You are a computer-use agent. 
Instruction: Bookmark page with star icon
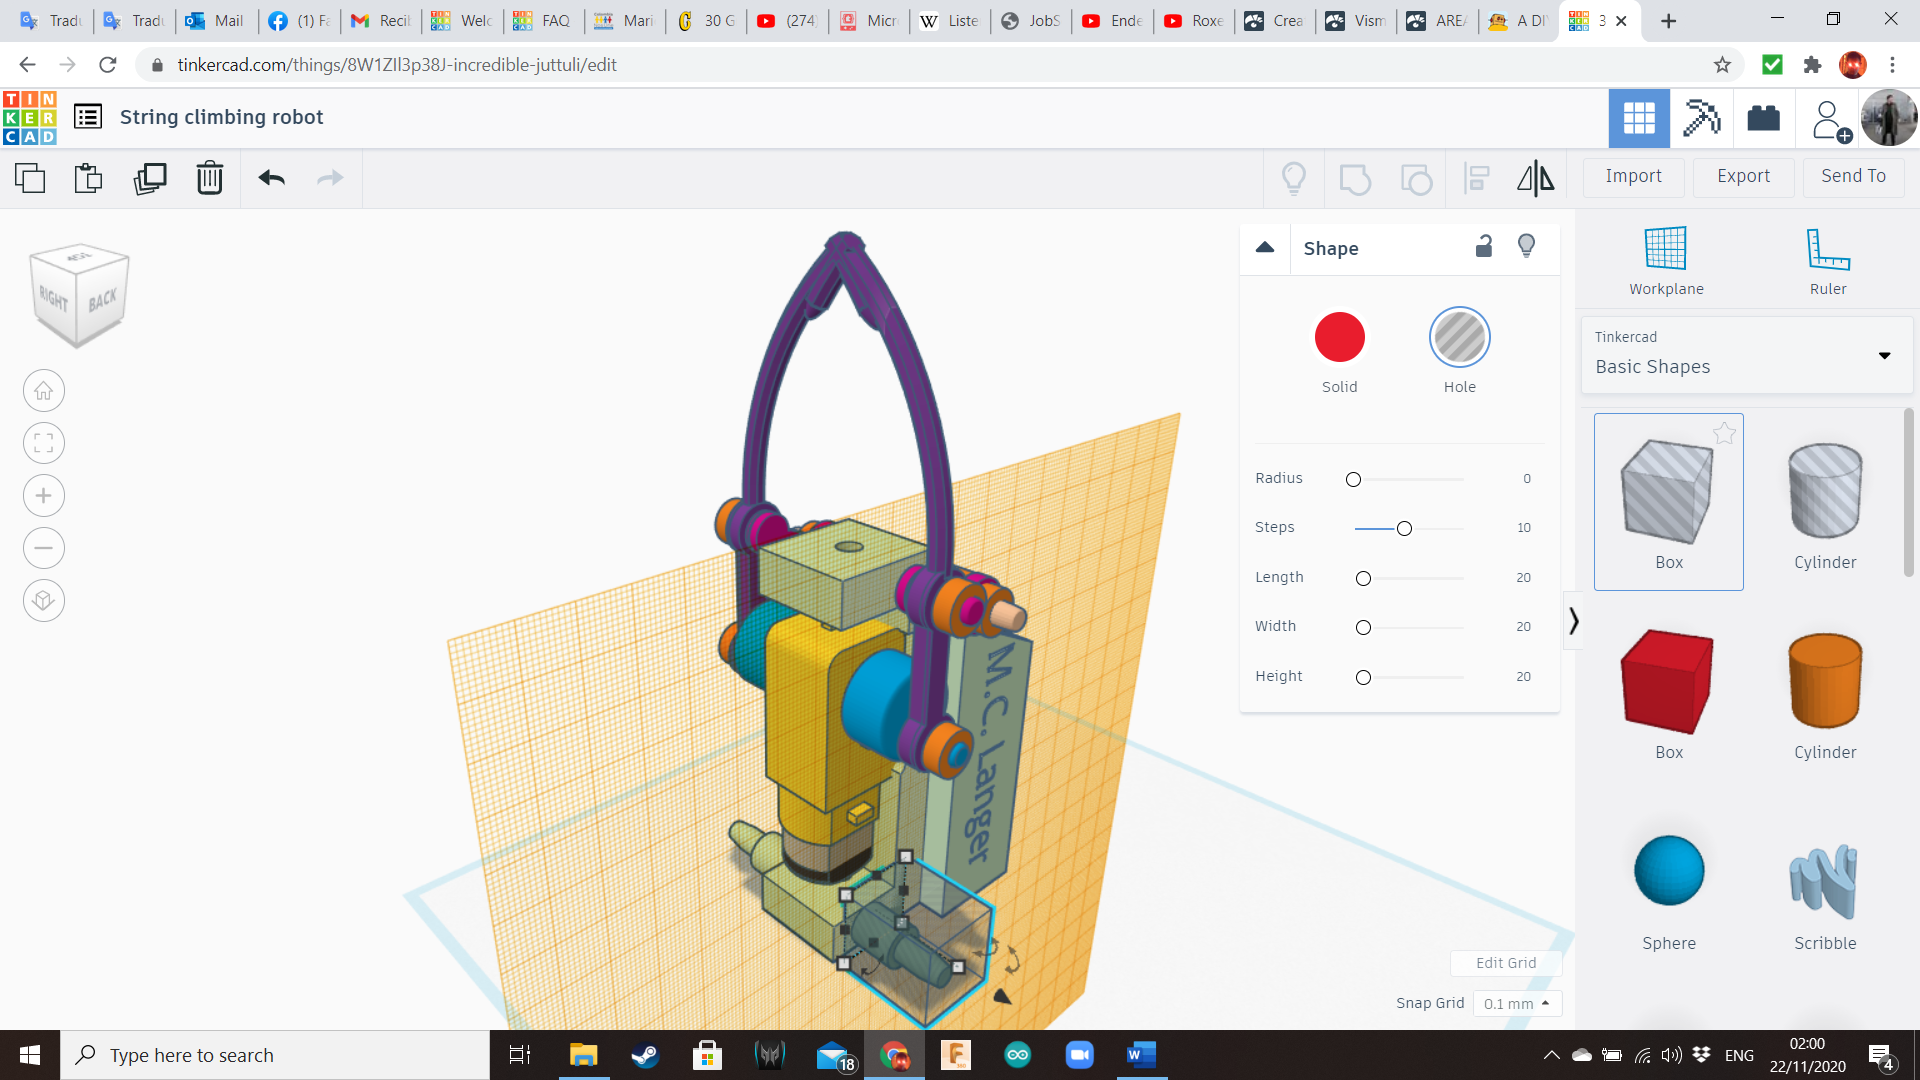click(x=1722, y=65)
